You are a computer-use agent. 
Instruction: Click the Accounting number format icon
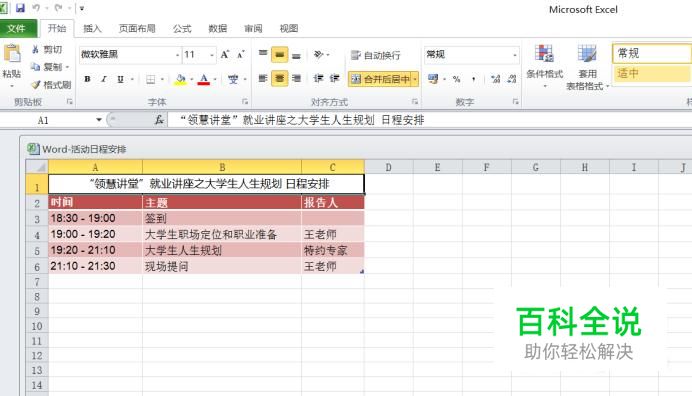tap(433, 79)
